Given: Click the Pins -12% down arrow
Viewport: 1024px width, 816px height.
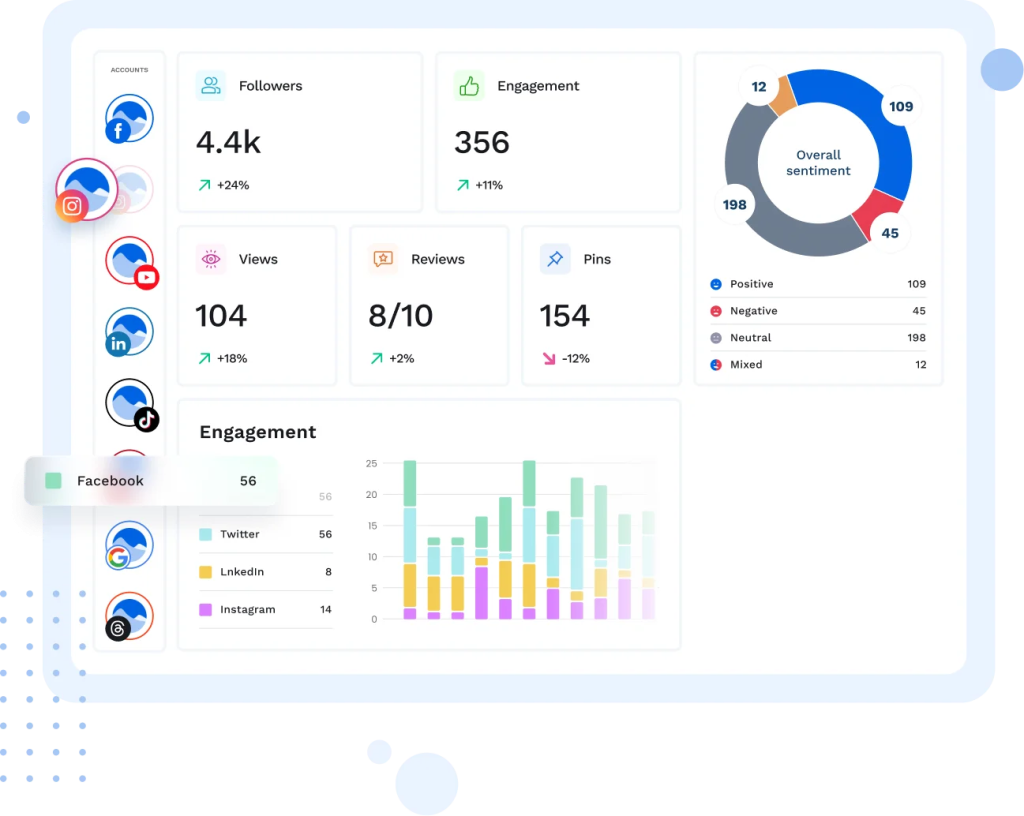Looking at the screenshot, I should [548, 358].
